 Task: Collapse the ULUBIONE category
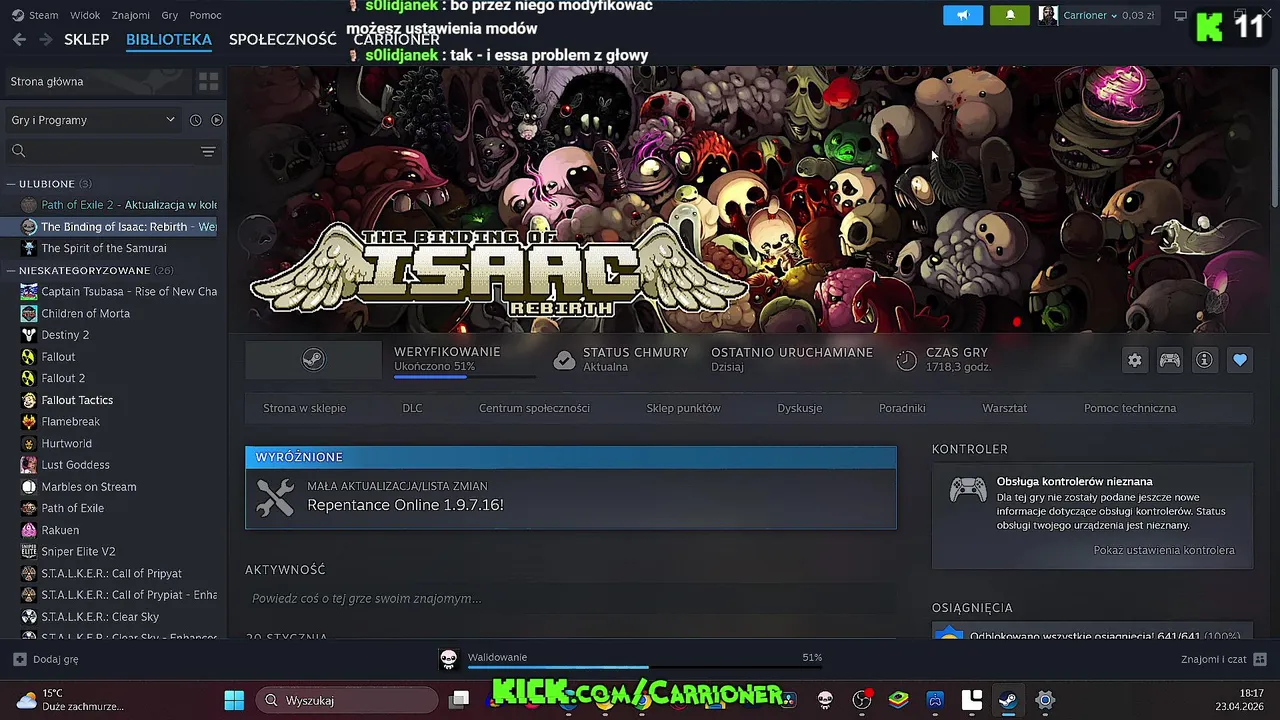55,184
